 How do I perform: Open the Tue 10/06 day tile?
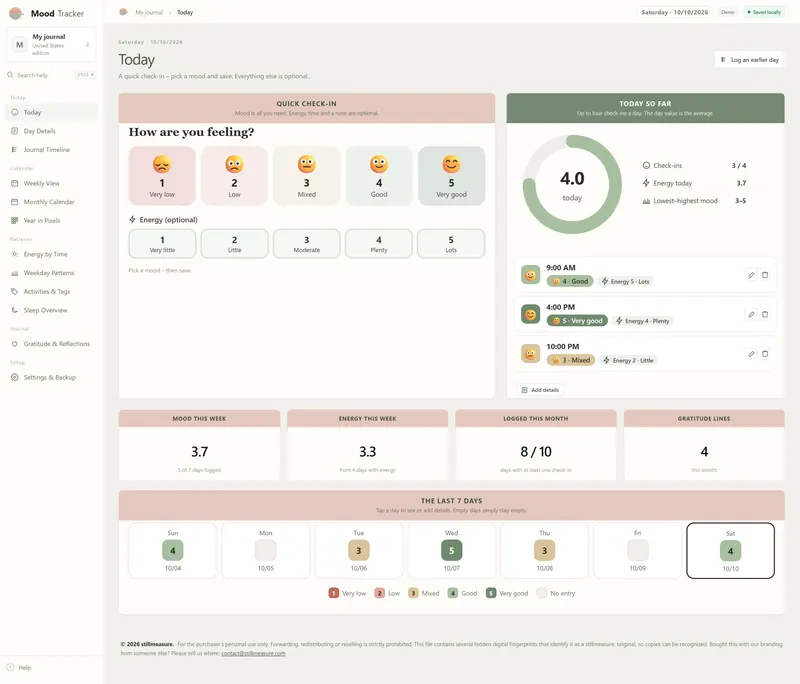(359, 550)
